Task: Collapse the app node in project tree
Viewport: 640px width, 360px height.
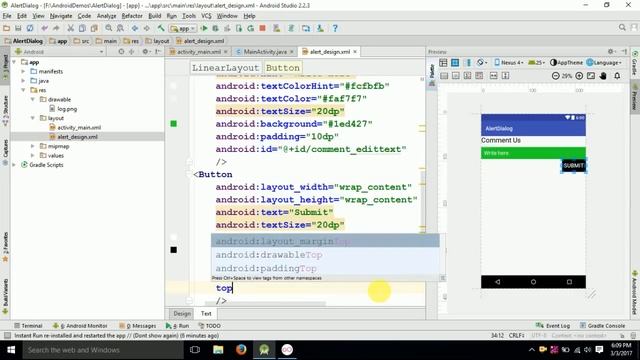Action: [x=15, y=62]
